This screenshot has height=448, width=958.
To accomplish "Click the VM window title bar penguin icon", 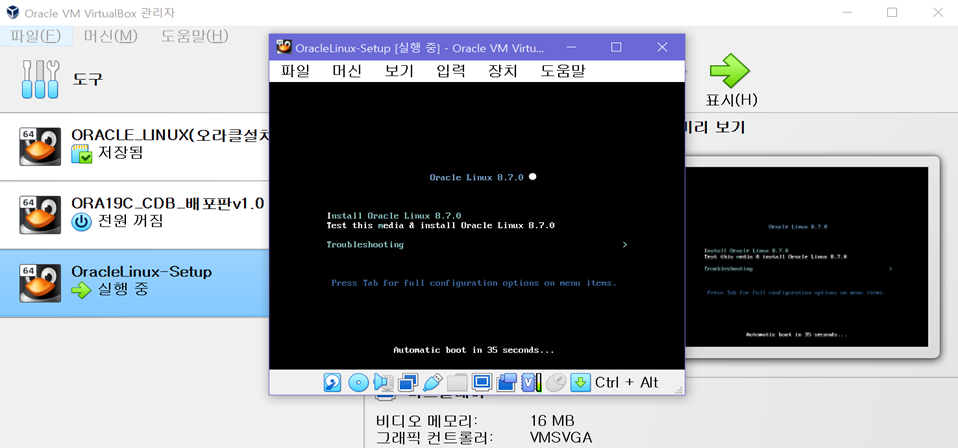I will coord(283,47).
